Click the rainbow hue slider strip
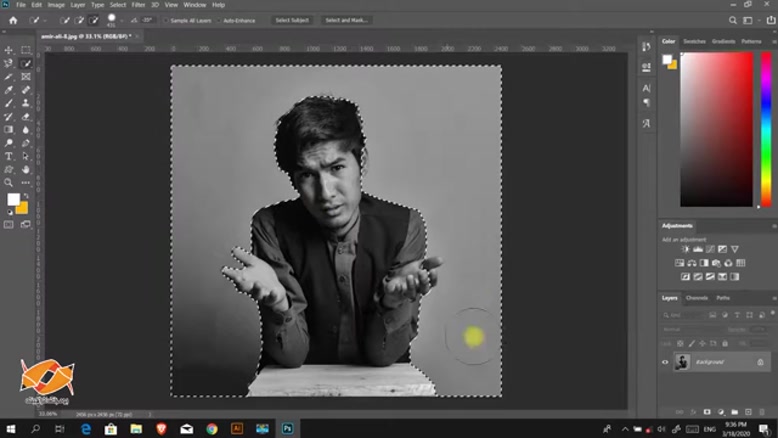Image resolution: width=778 pixels, height=438 pixels. [766, 128]
